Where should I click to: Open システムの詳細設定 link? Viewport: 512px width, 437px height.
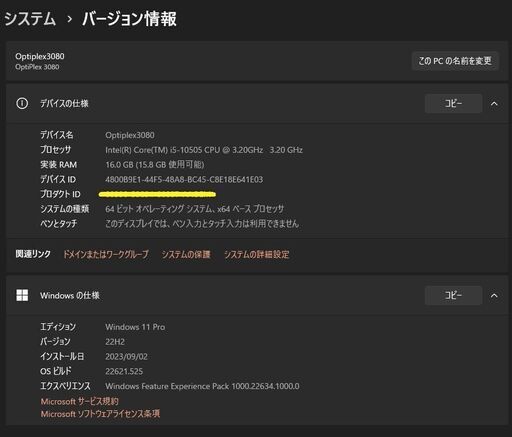point(257,254)
